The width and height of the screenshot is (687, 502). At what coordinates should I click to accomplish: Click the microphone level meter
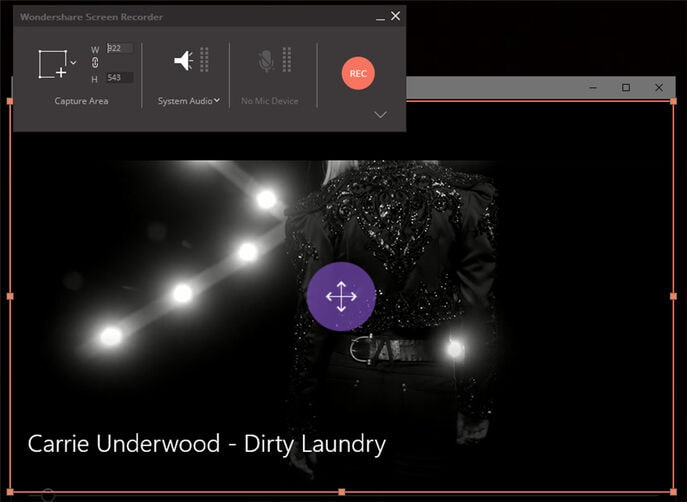coord(287,59)
